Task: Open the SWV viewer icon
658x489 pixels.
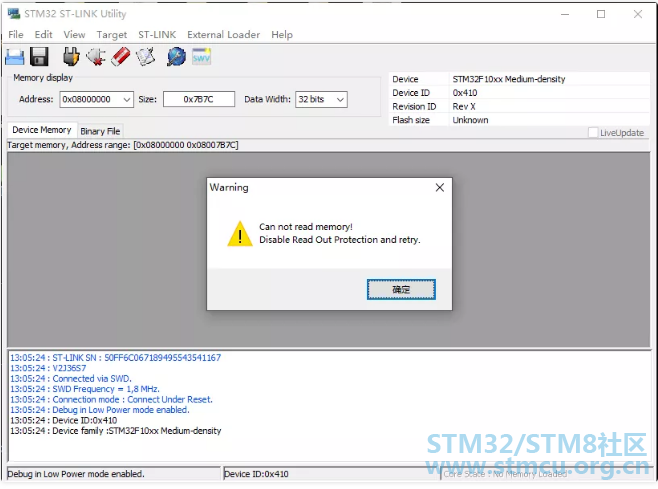Action: tap(201, 57)
